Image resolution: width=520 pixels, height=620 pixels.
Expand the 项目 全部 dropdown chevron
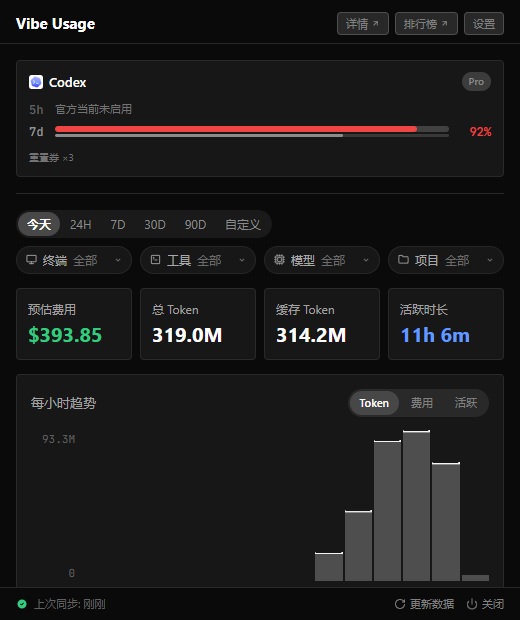coord(490,260)
